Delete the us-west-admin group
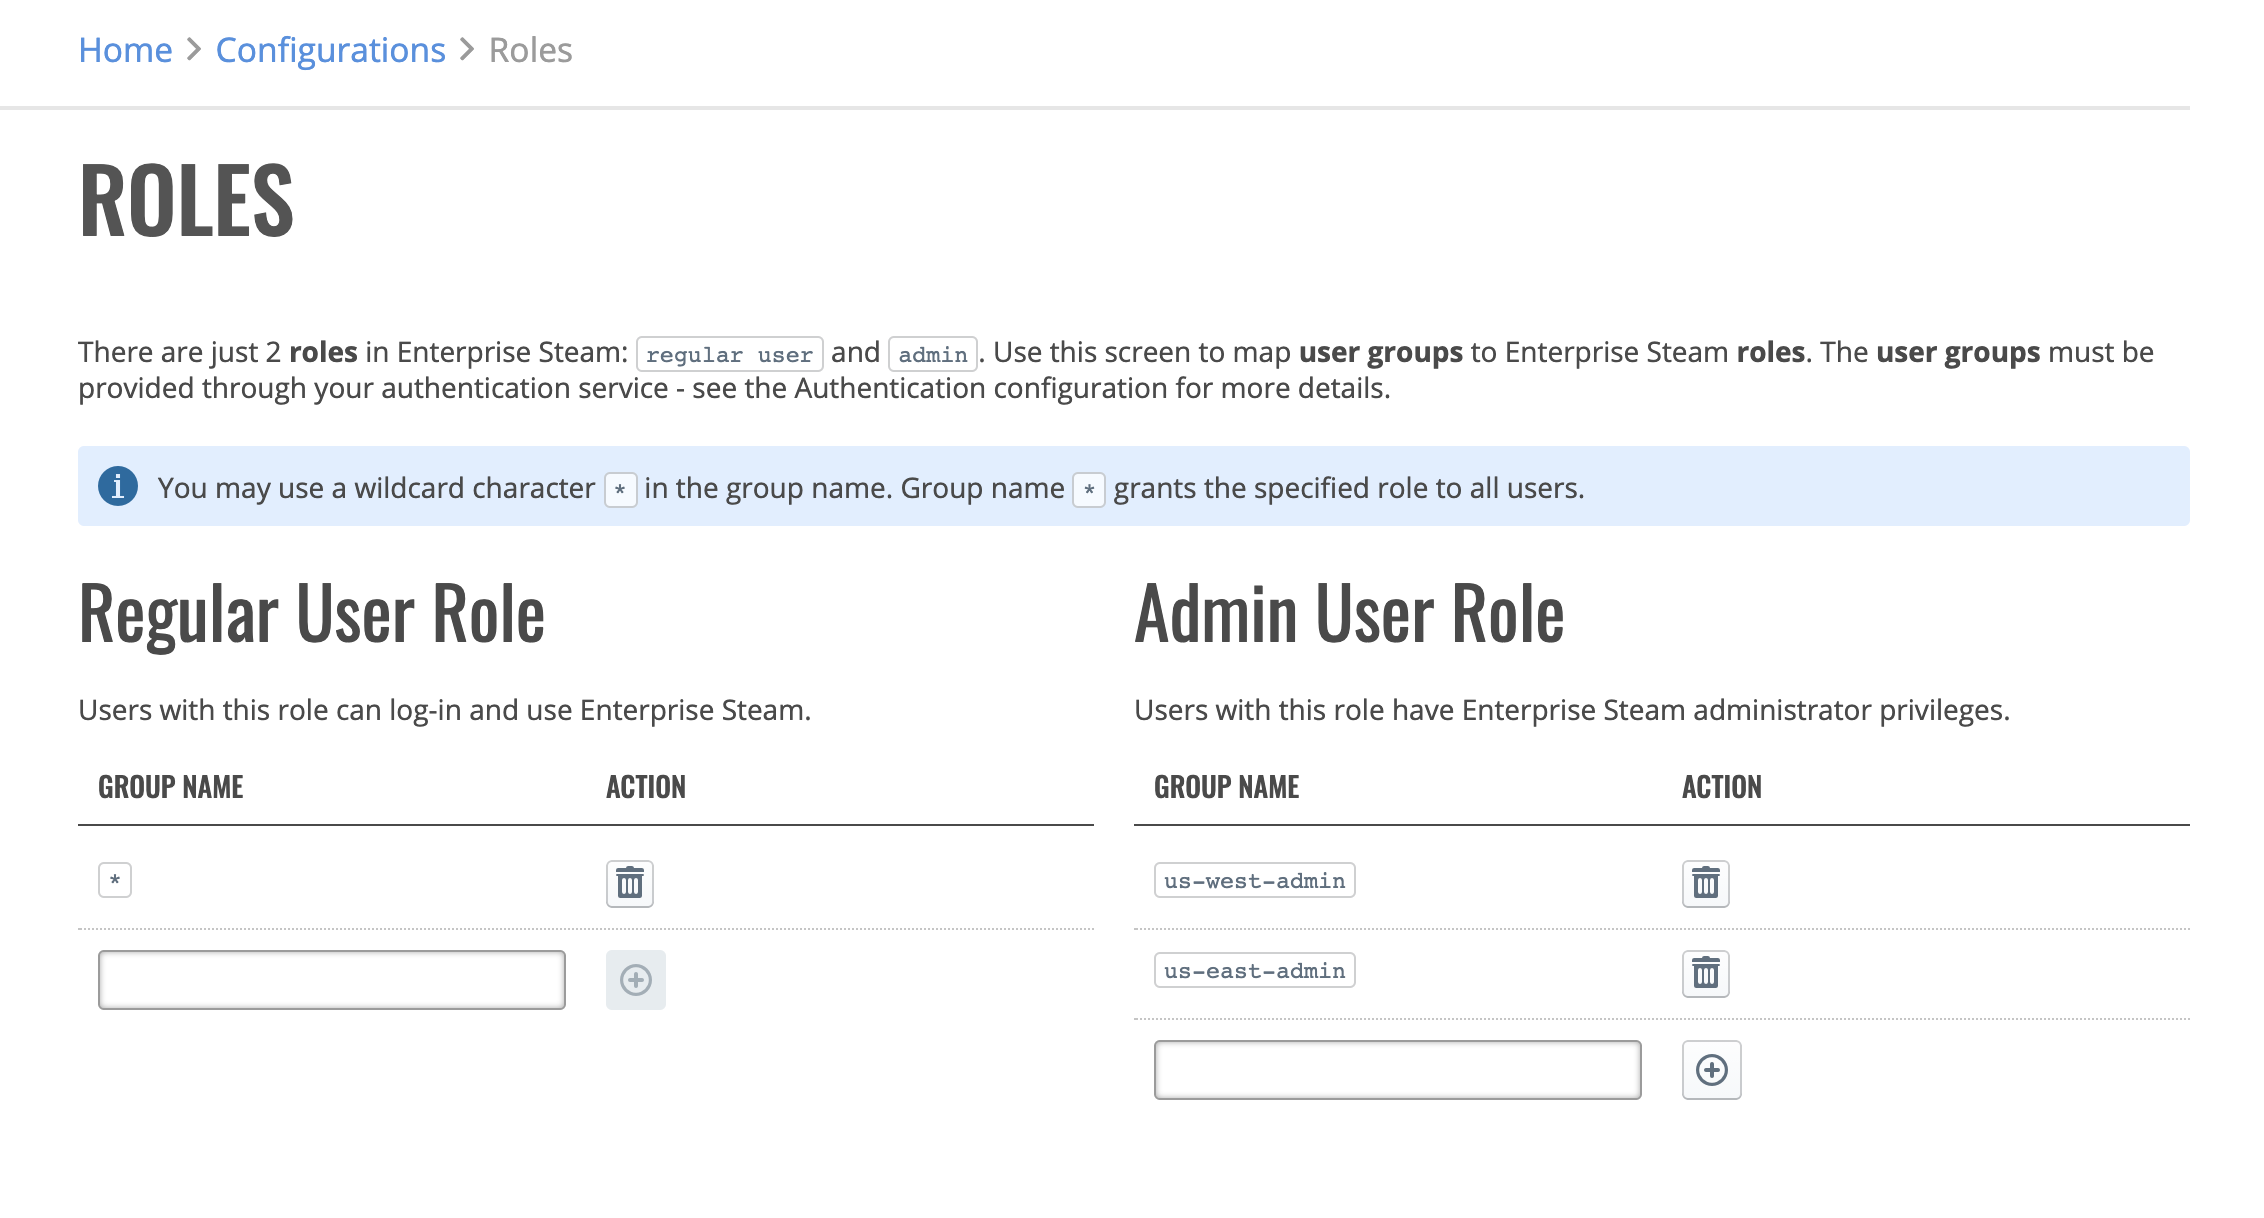The height and width of the screenshot is (1218, 2264). pyautogui.click(x=1706, y=883)
